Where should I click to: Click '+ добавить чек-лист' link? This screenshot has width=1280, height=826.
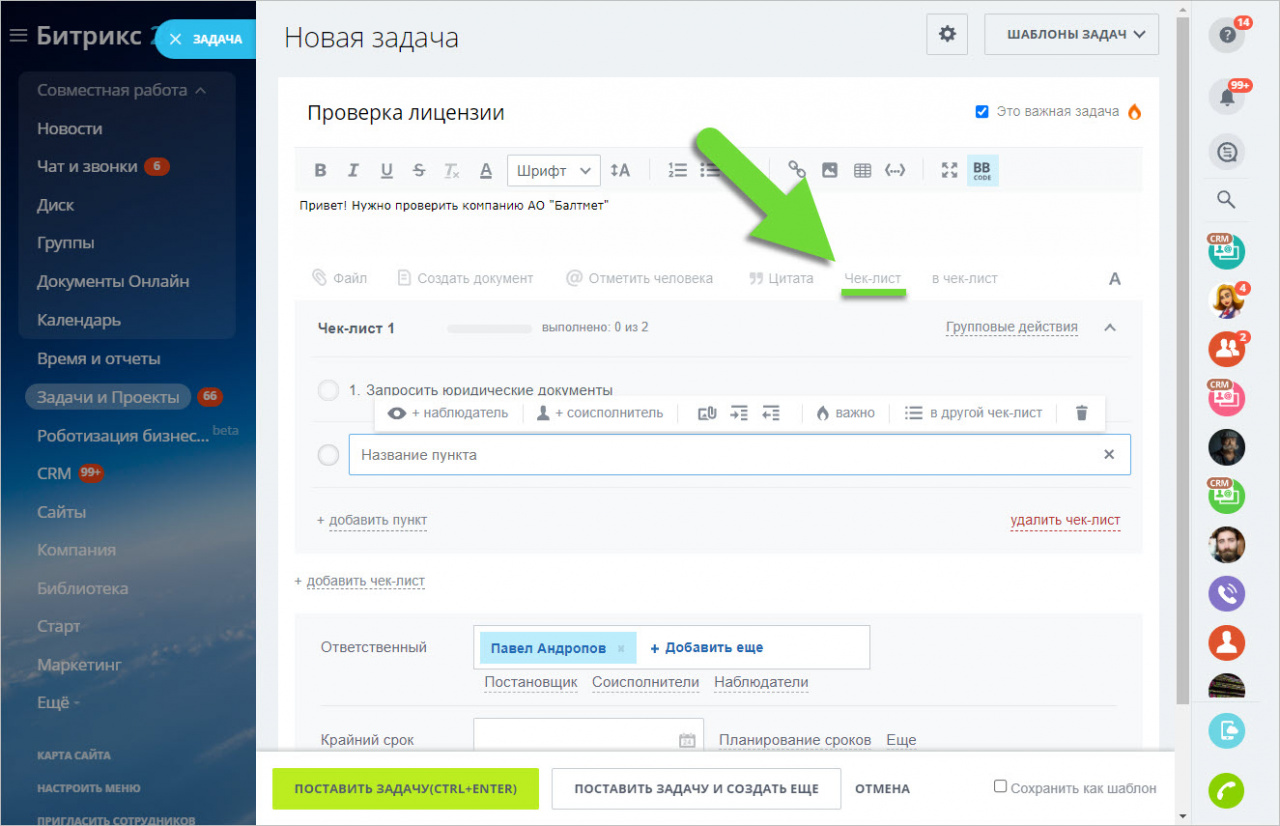pyautogui.click(x=359, y=581)
